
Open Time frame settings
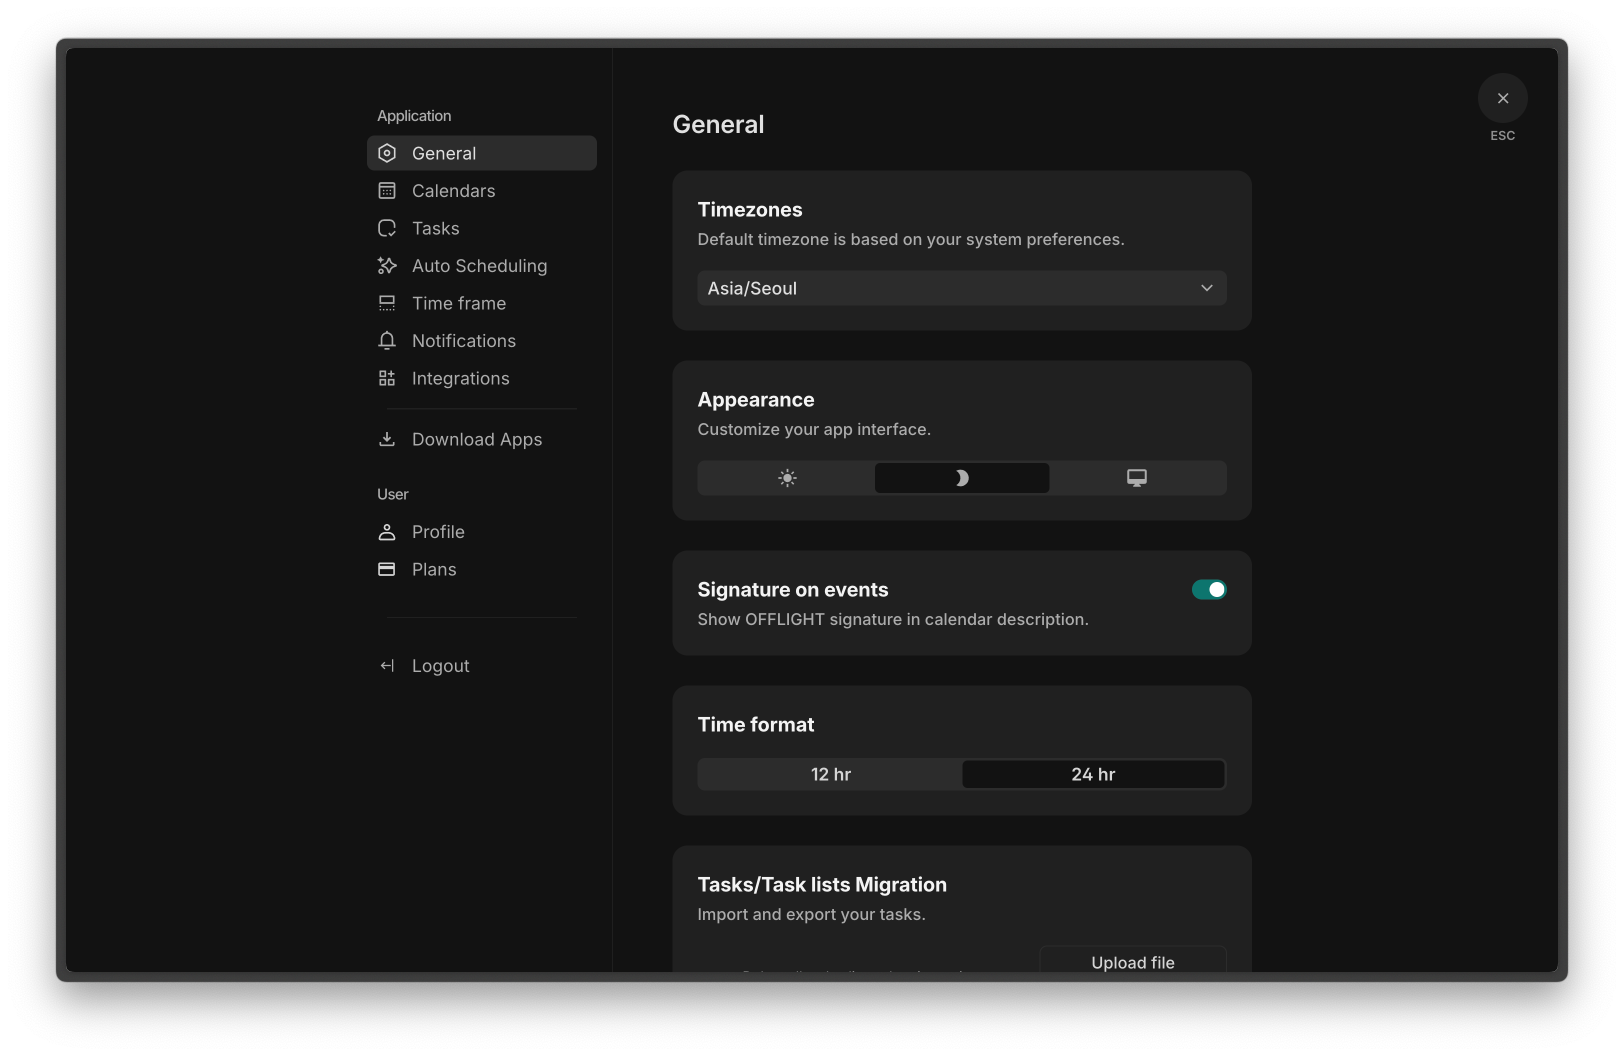pyautogui.click(x=482, y=303)
